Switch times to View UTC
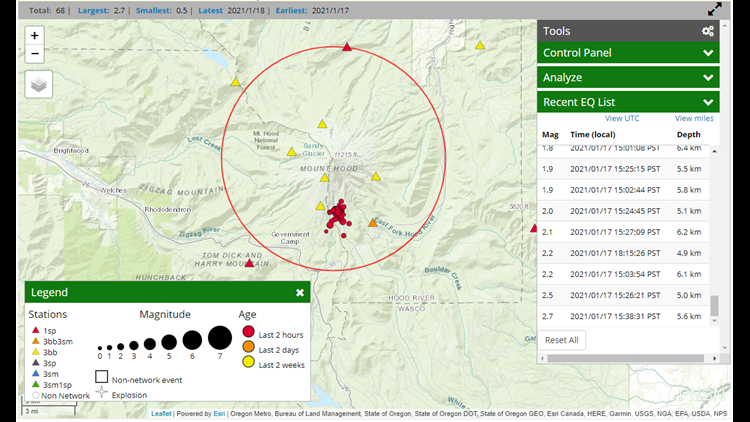Screen dimensions: 750x422 tap(622, 118)
